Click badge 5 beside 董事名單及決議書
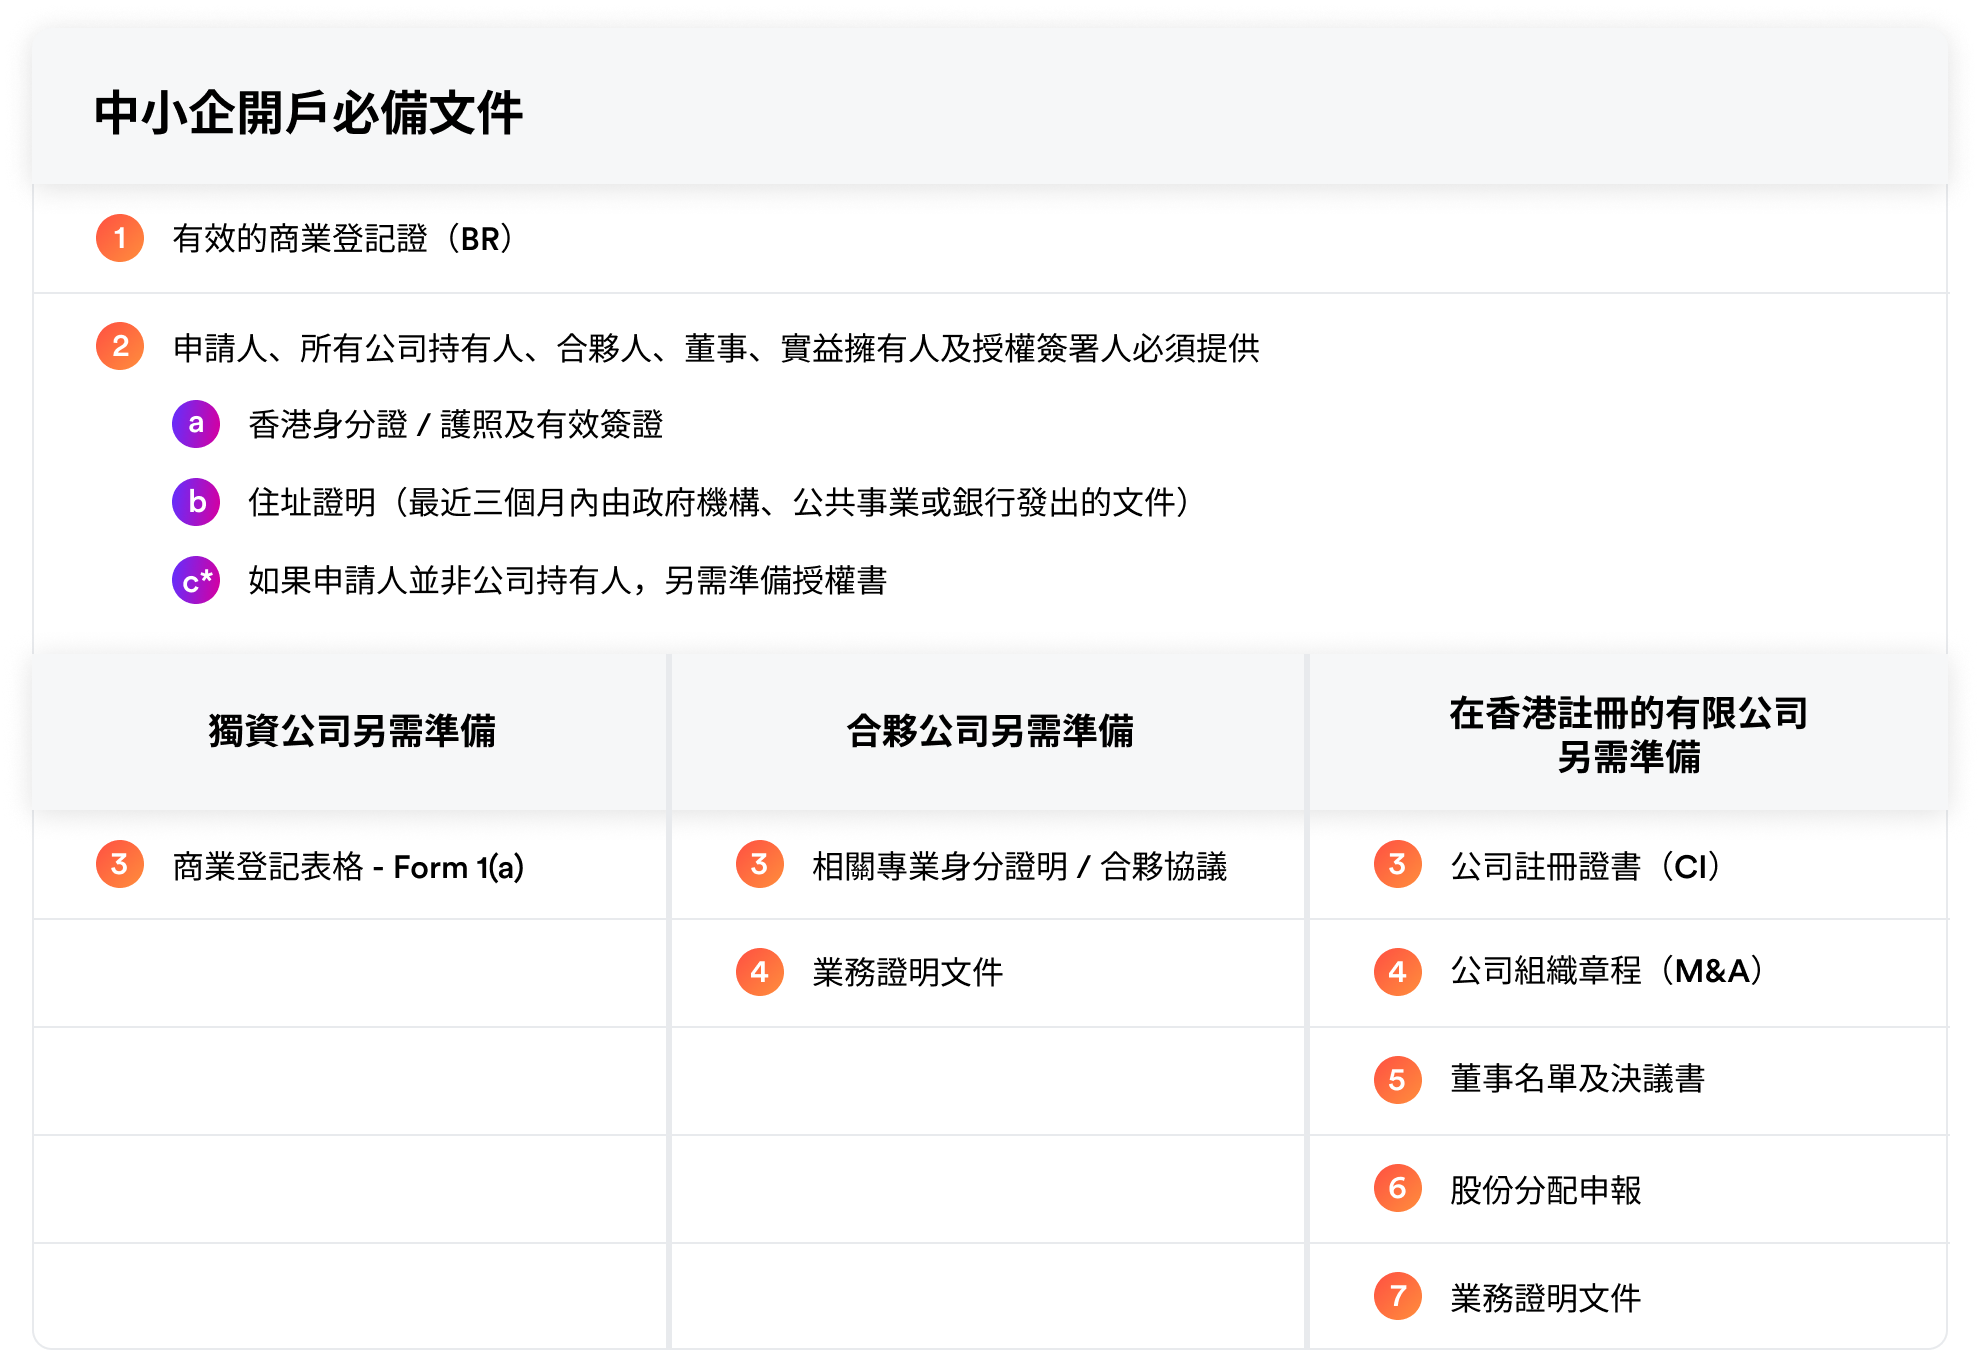1980x1350 pixels. [1397, 1081]
